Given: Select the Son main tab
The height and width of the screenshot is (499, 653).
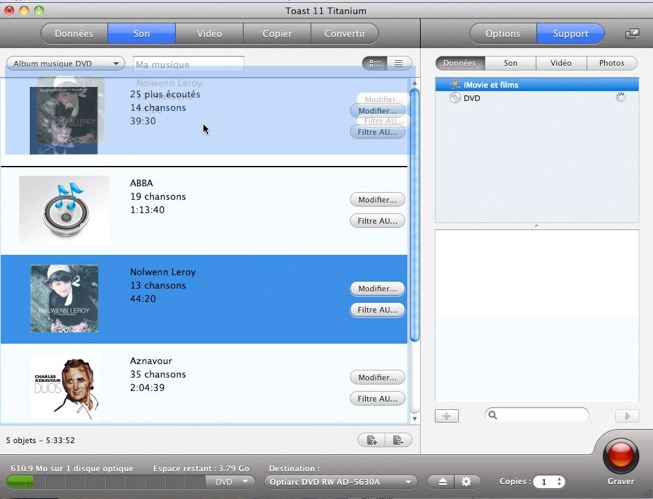Looking at the screenshot, I should point(142,33).
